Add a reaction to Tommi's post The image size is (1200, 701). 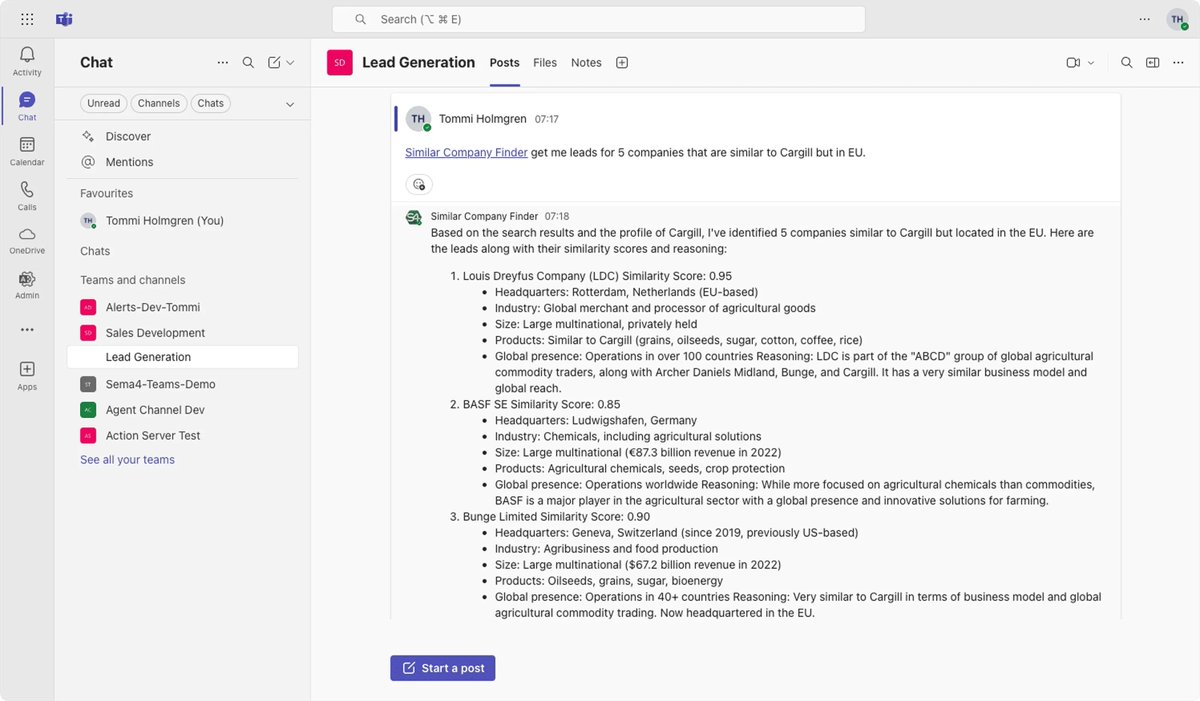[419, 184]
